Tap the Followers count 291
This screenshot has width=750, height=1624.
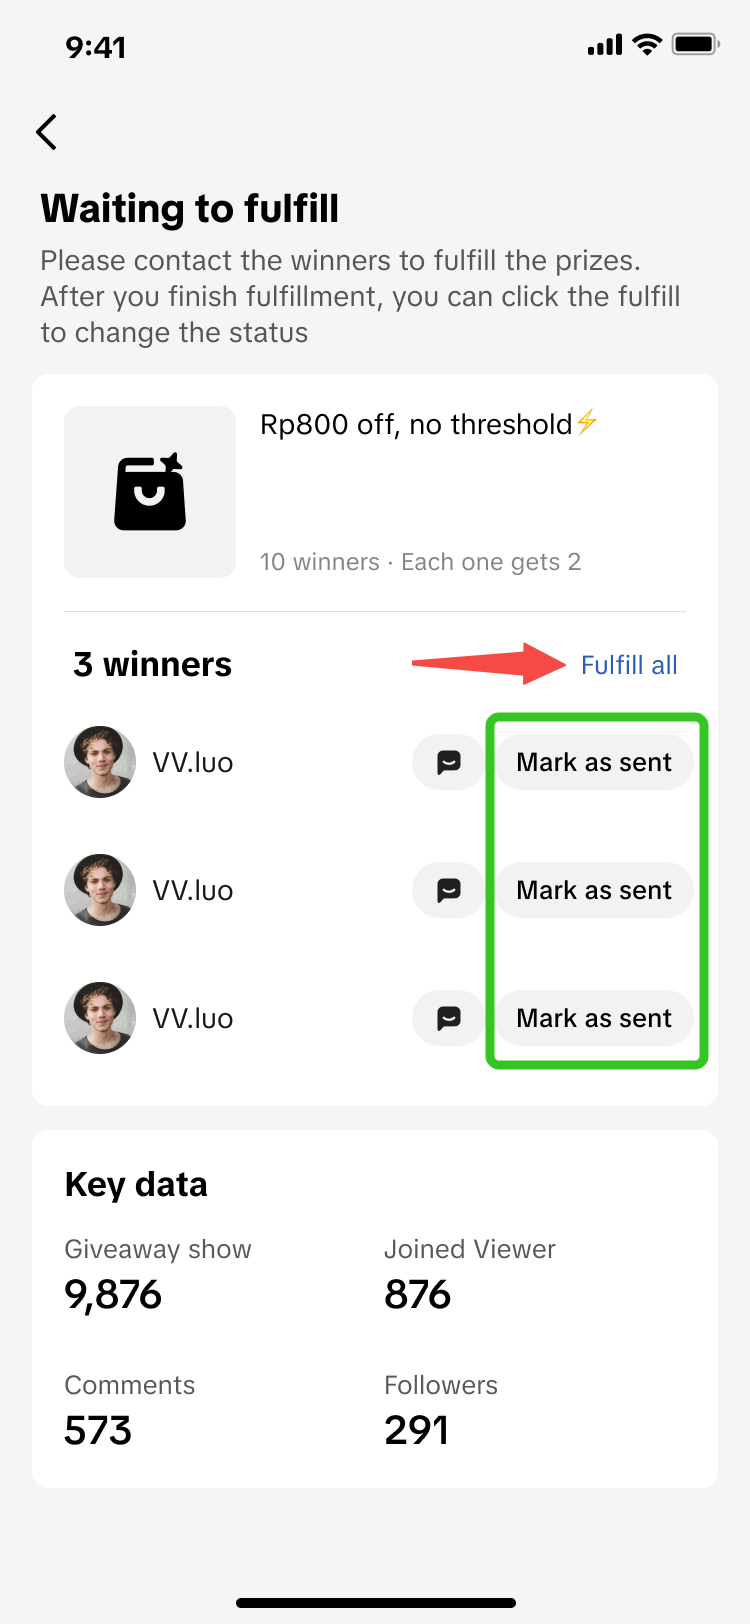[x=417, y=1431]
